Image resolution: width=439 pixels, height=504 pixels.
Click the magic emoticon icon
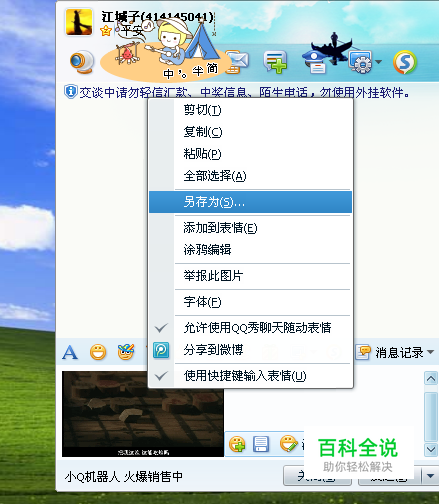(126, 352)
